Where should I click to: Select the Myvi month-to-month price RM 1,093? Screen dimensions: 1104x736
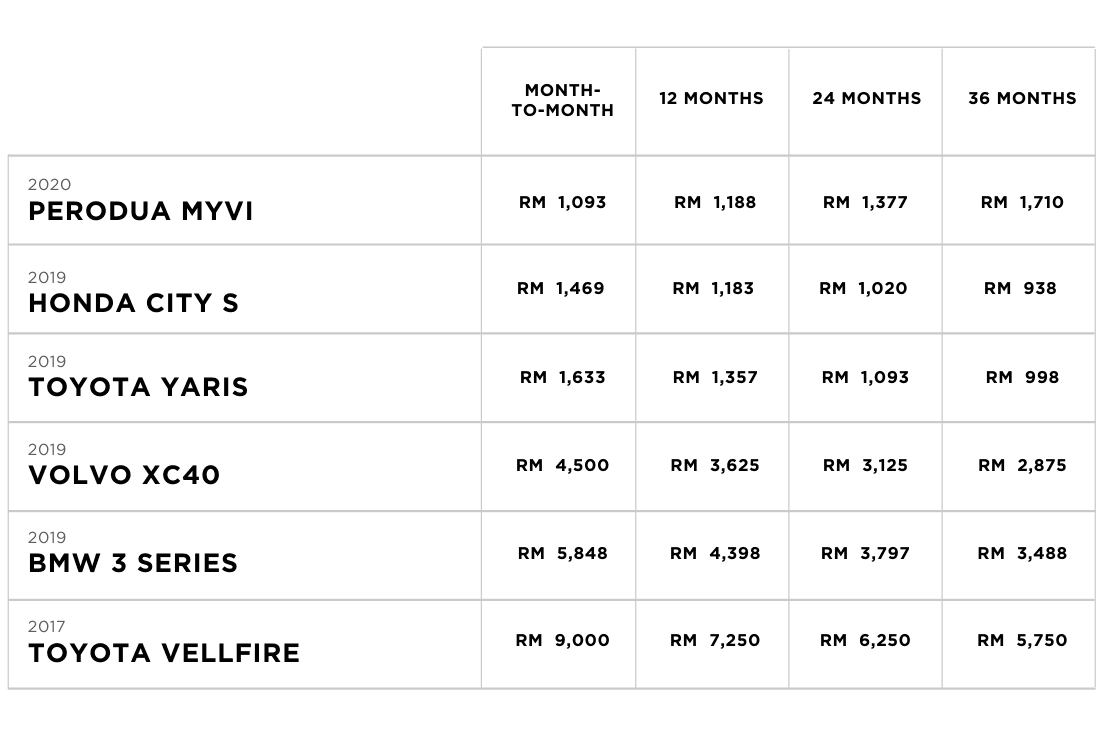[x=563, y=203]
